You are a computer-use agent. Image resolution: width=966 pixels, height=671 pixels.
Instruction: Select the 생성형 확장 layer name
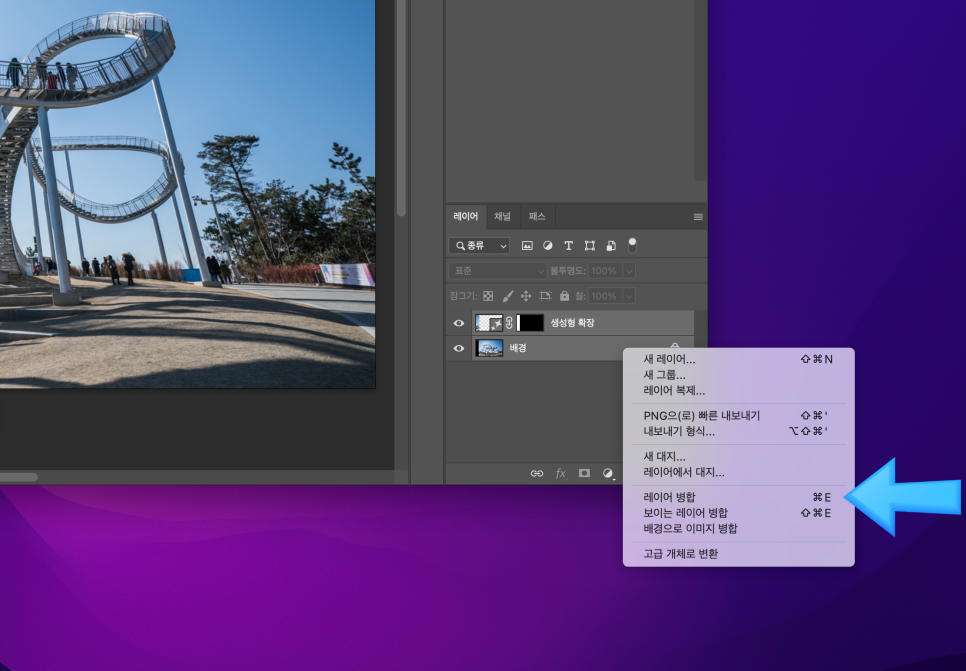click(572, 323)
